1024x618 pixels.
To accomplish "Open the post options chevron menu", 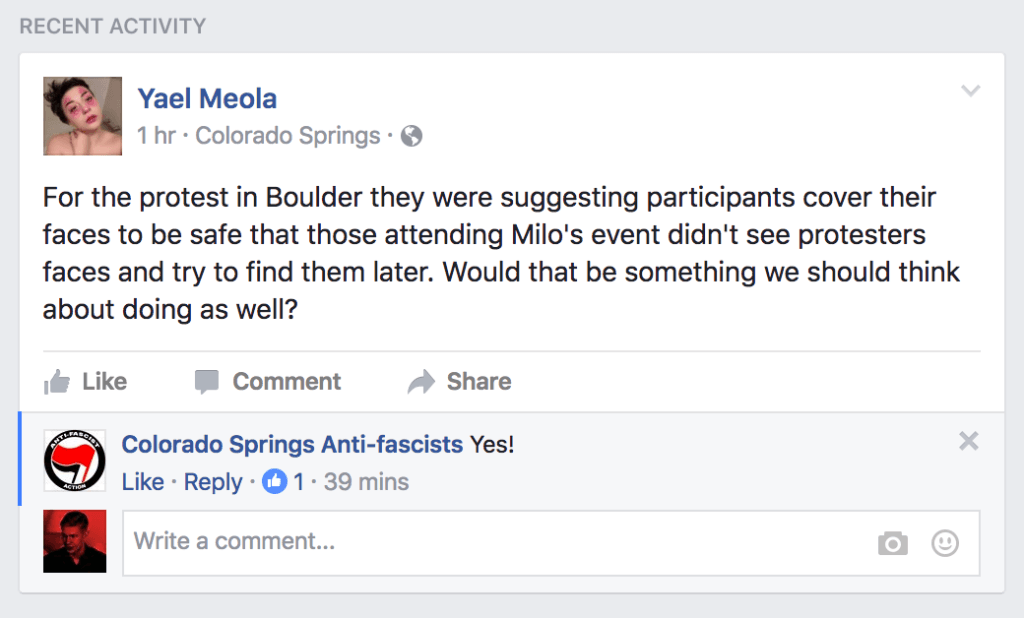I will (971, 91).
